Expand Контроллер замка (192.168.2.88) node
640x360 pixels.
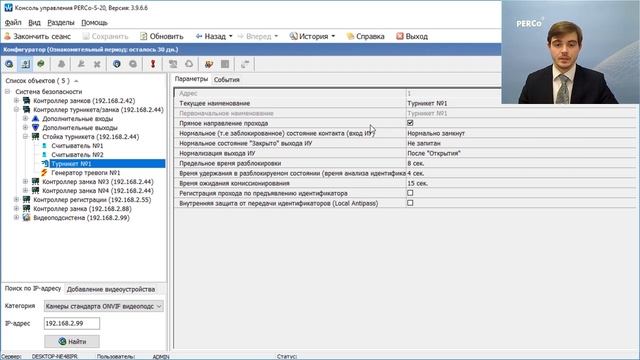tap(16, 209)
